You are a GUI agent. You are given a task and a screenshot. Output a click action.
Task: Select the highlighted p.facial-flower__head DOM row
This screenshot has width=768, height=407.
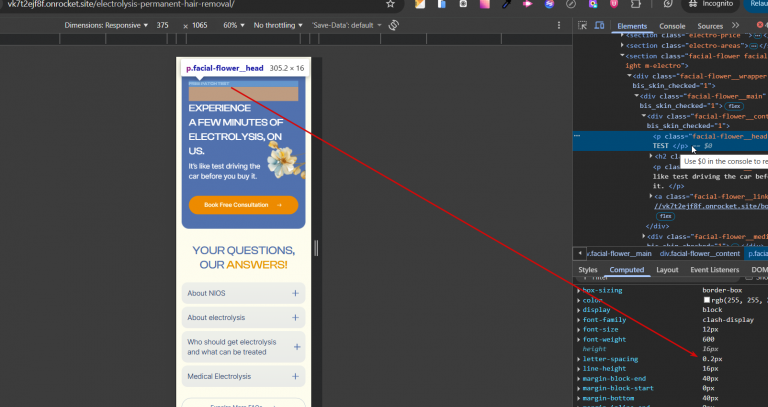[671, 141]
